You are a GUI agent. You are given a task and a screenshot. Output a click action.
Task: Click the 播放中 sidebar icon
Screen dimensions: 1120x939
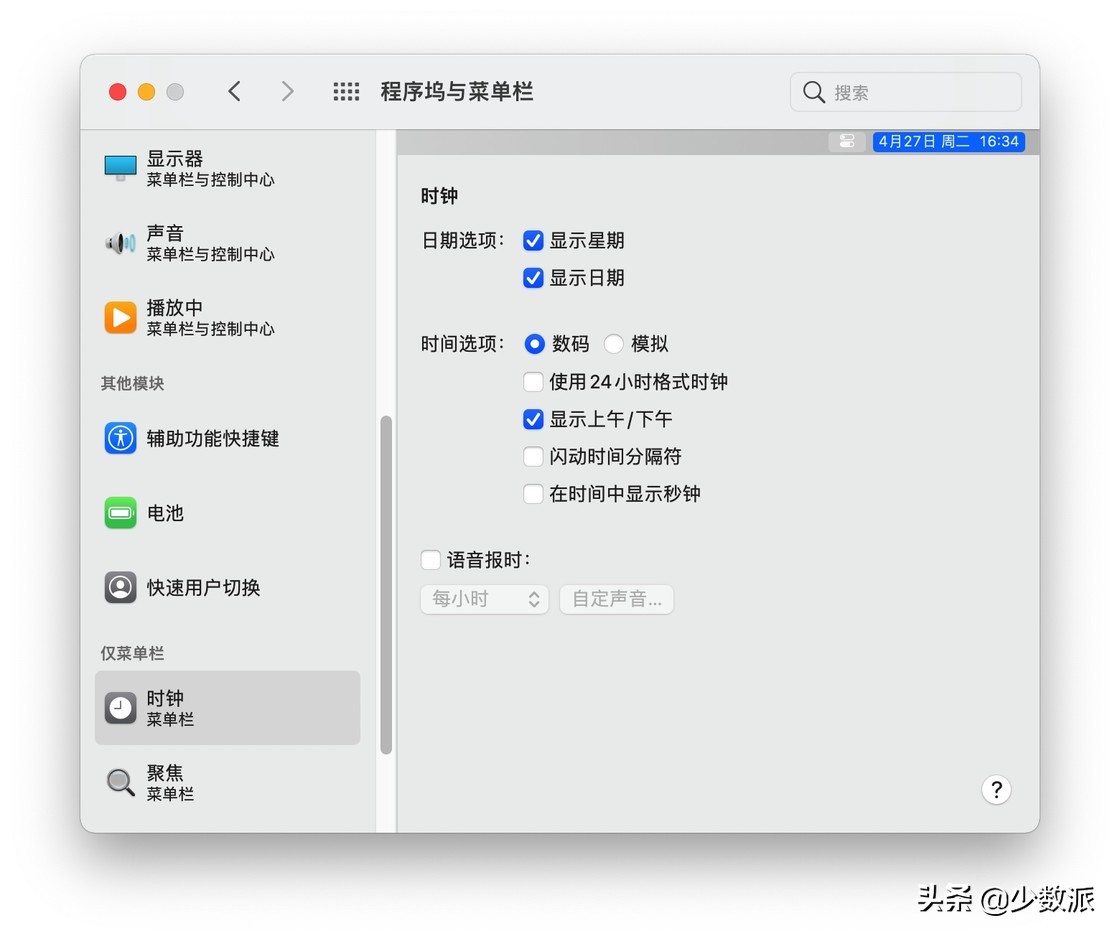tap(120, 317)
